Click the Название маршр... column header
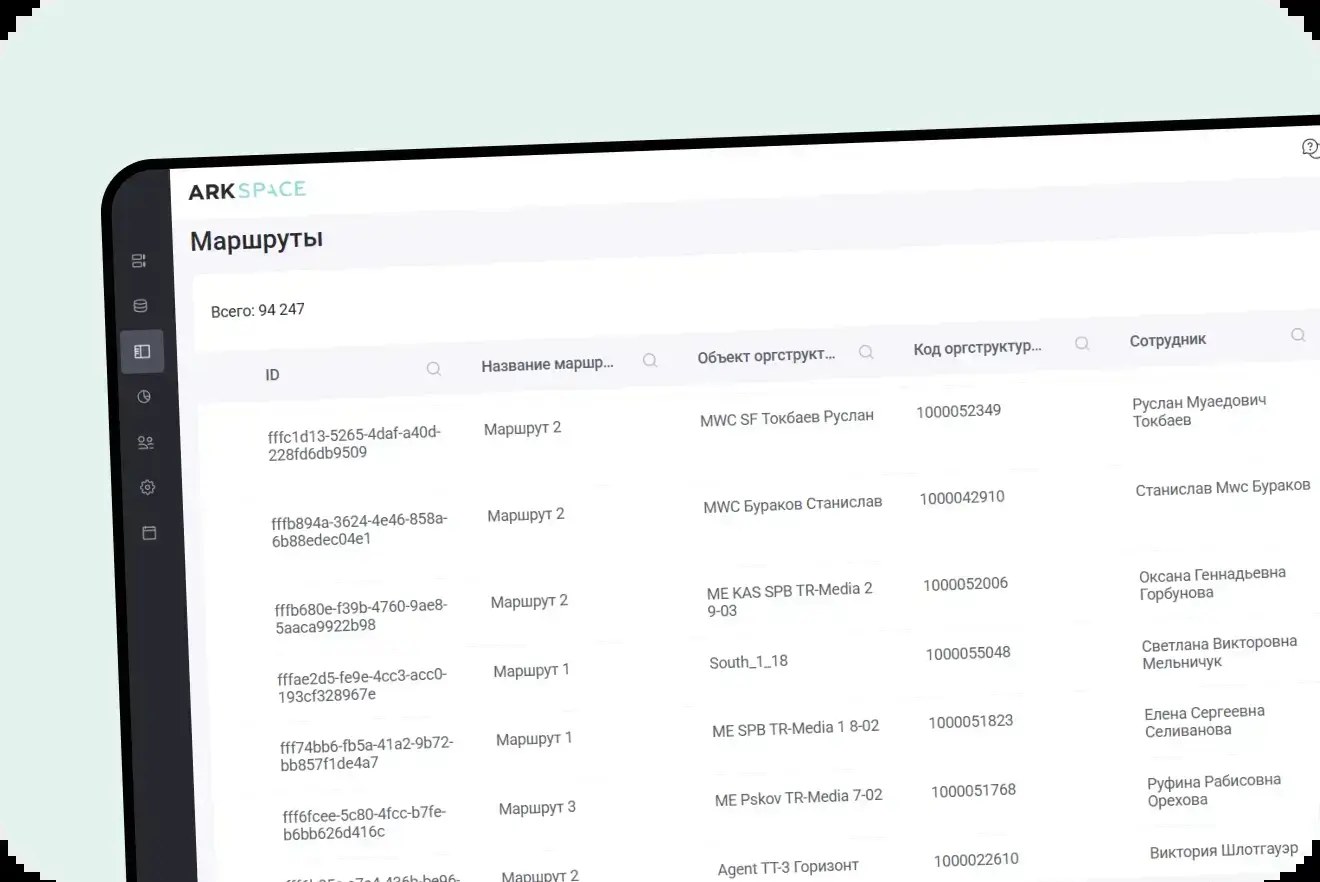 (547, 365)
